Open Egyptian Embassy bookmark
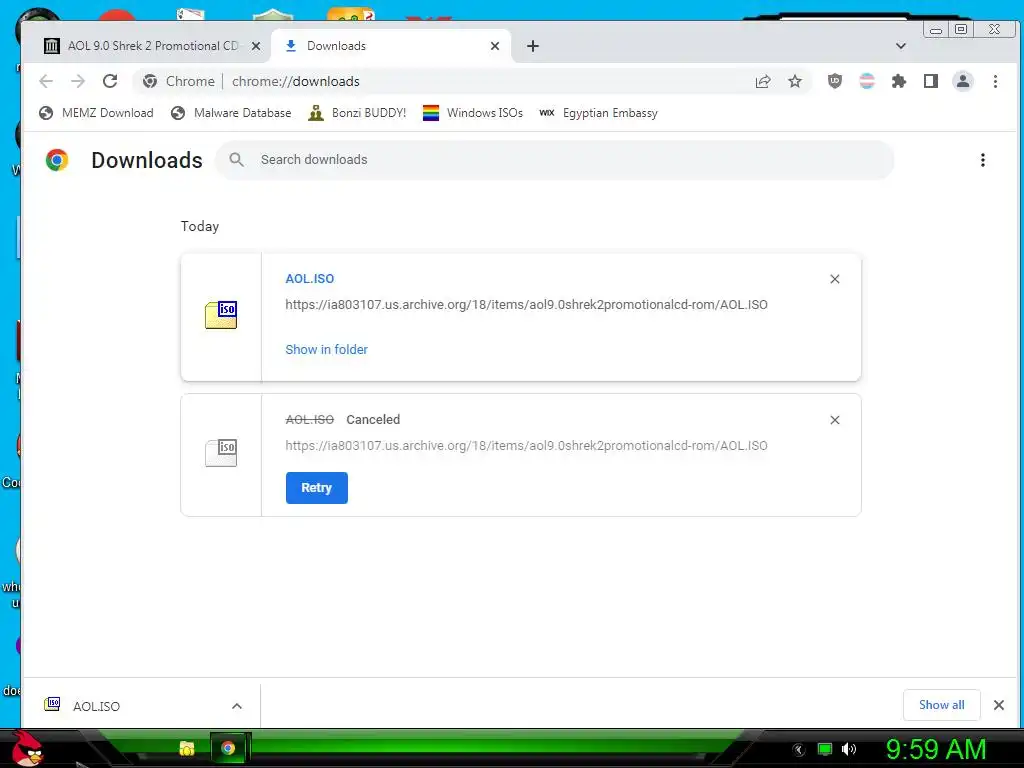 point(599,113)
